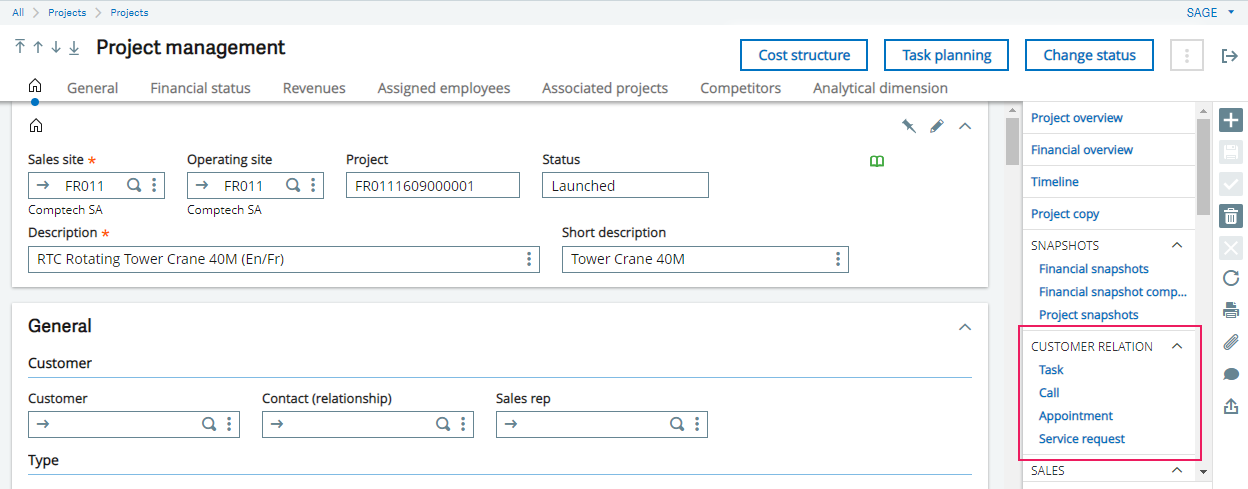Search Operating site with magnifier icon
The image size is (1248, 489).
[x=293, y=185]
